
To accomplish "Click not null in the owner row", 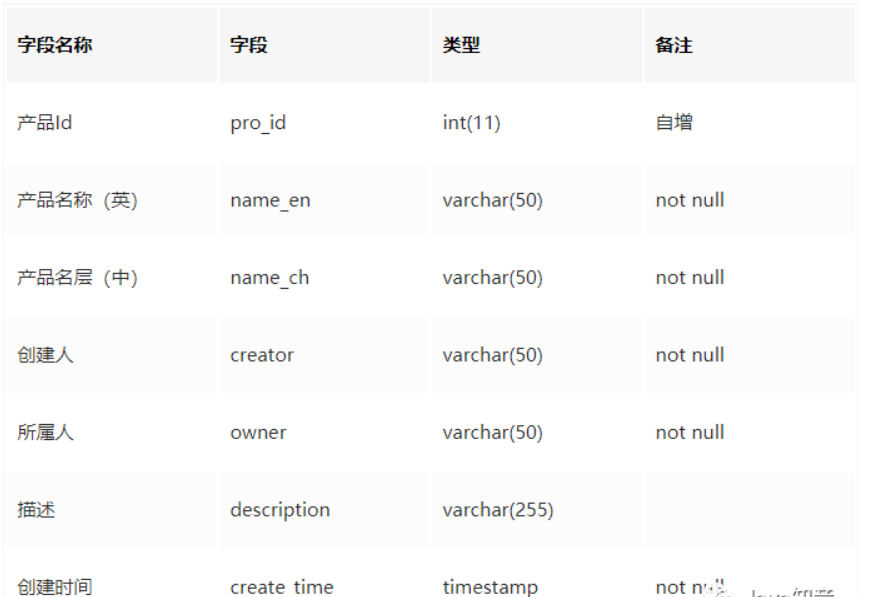I will click(x=750, y=432).
